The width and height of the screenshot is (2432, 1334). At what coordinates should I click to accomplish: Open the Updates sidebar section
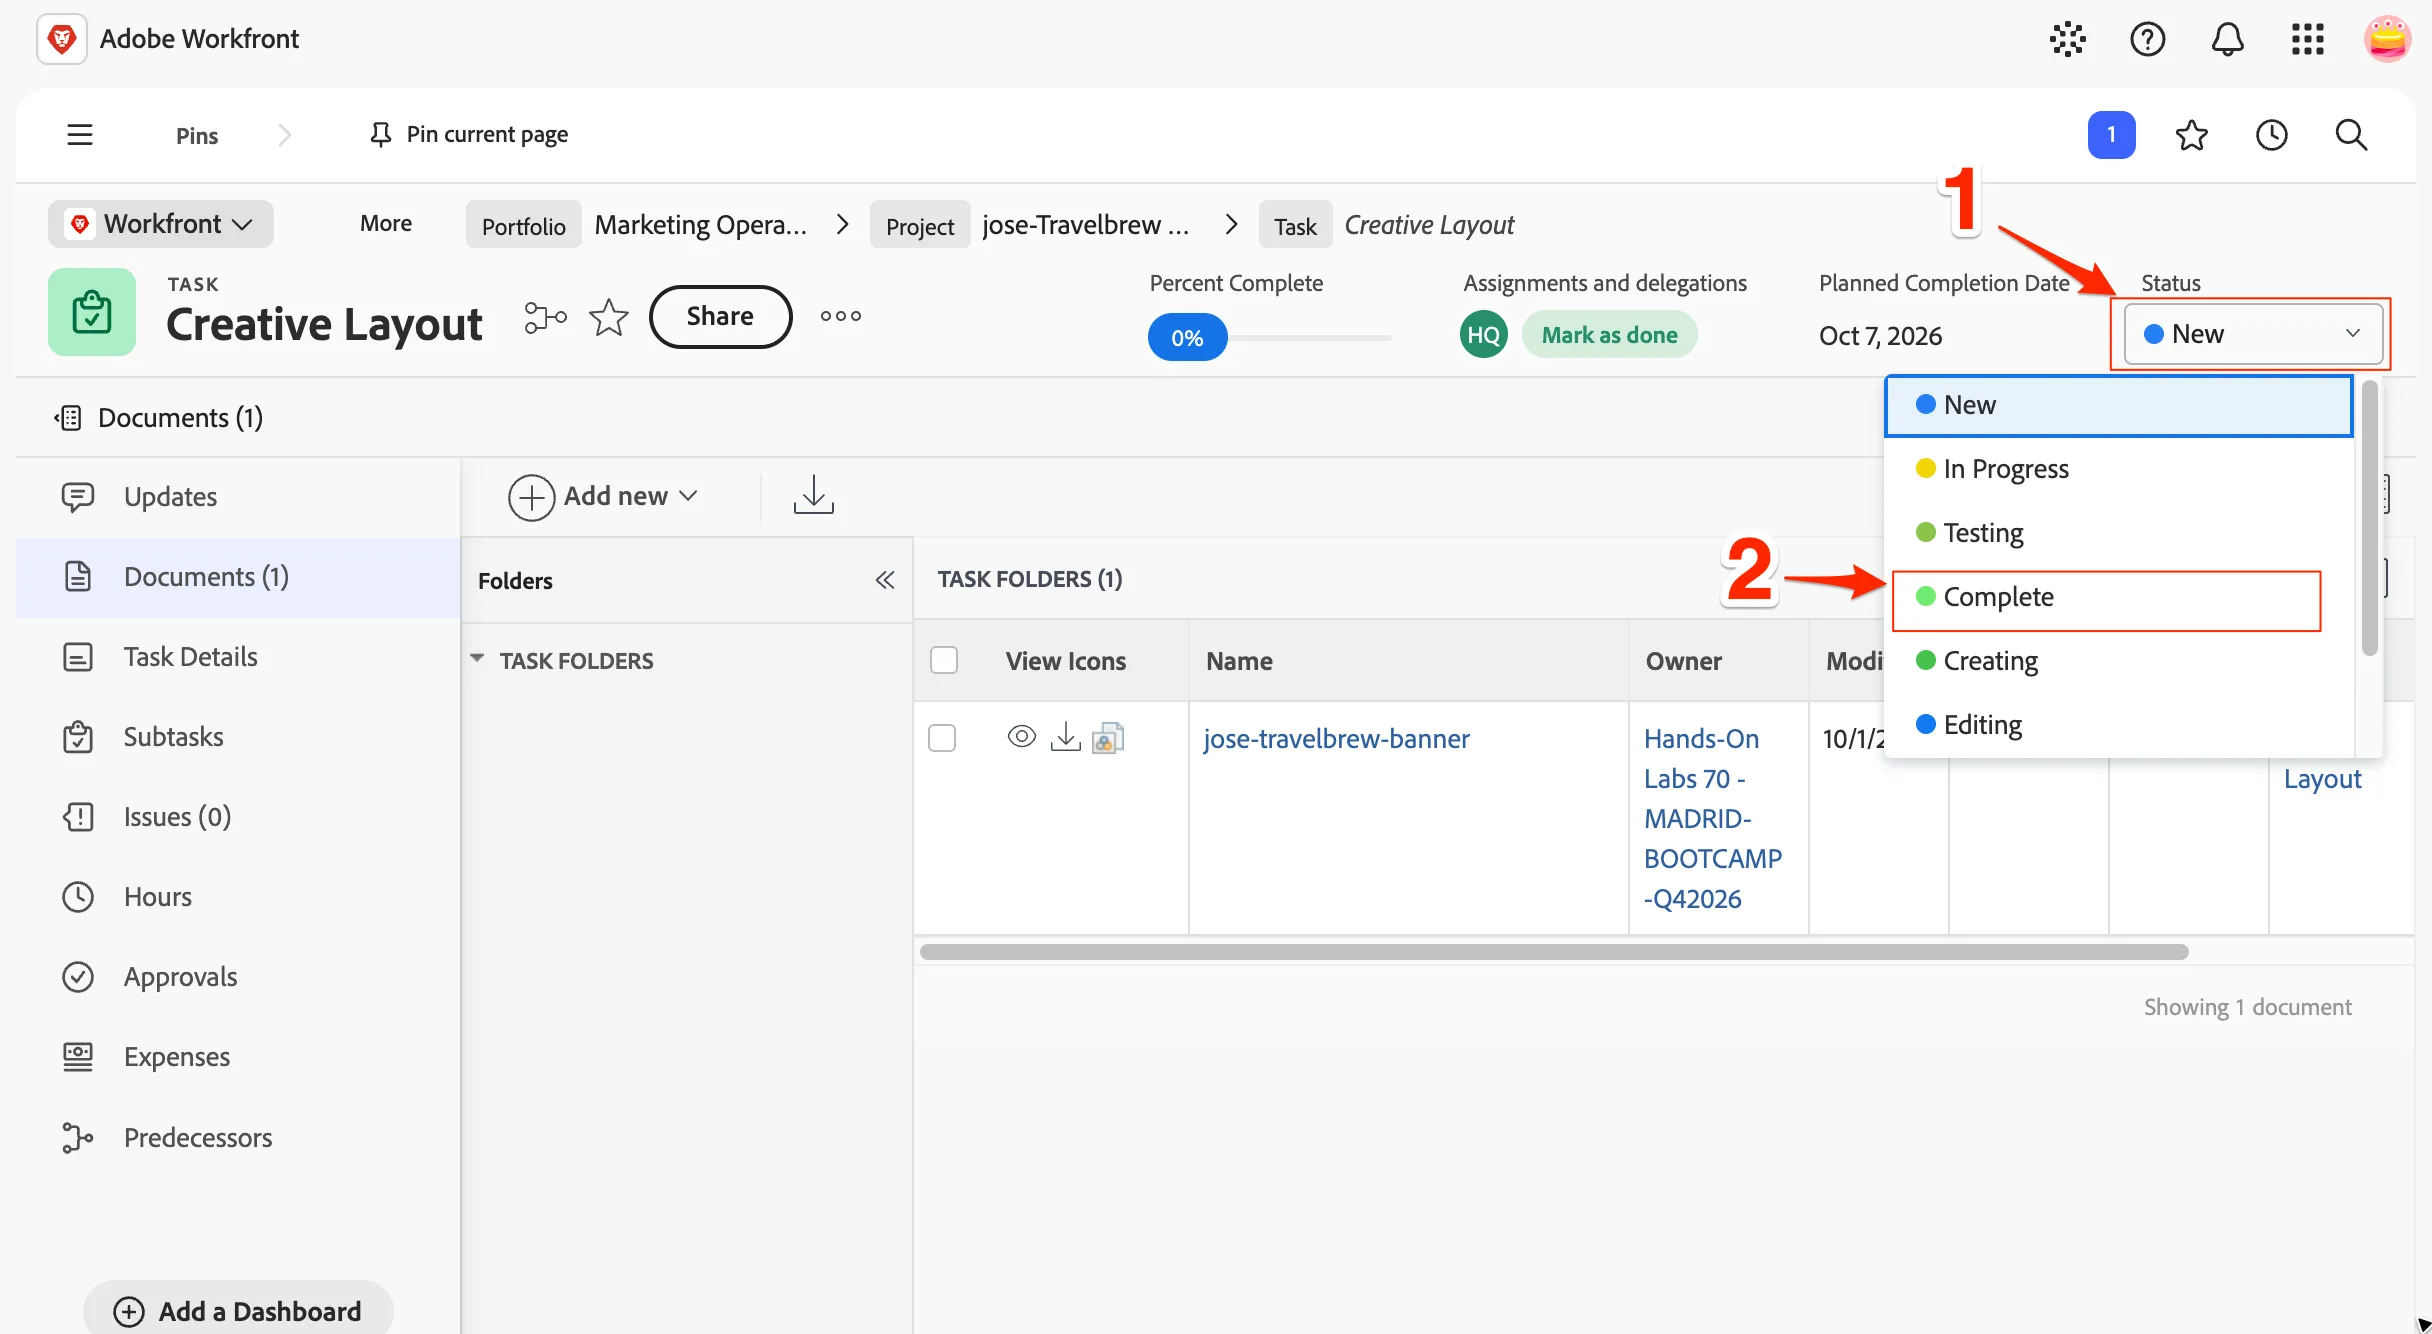[x=238, y=497]
